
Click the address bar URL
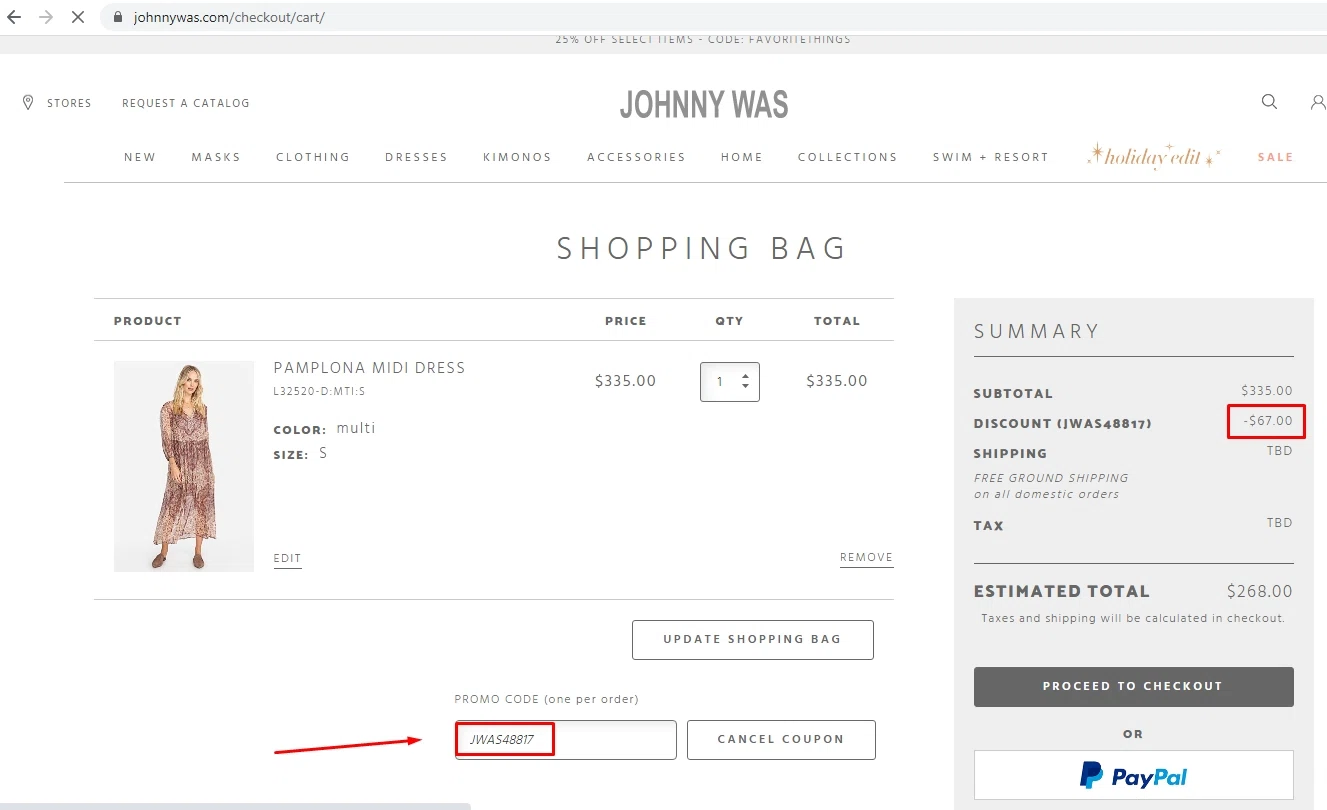coord(229,17)
